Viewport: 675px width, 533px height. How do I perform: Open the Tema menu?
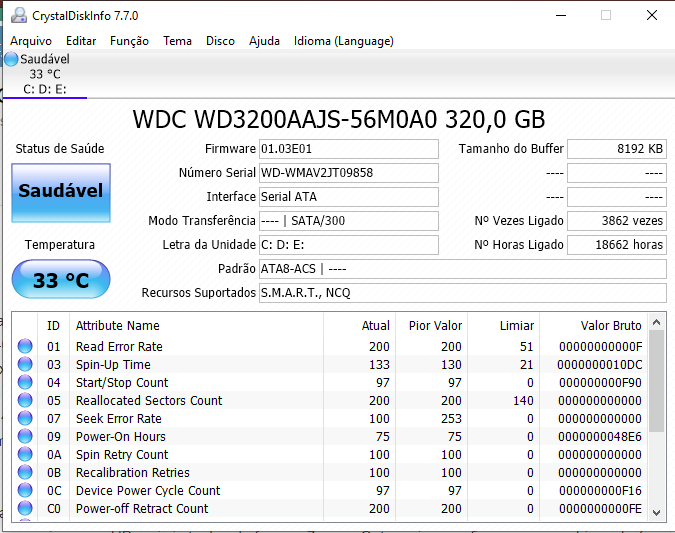pos(177,41)
